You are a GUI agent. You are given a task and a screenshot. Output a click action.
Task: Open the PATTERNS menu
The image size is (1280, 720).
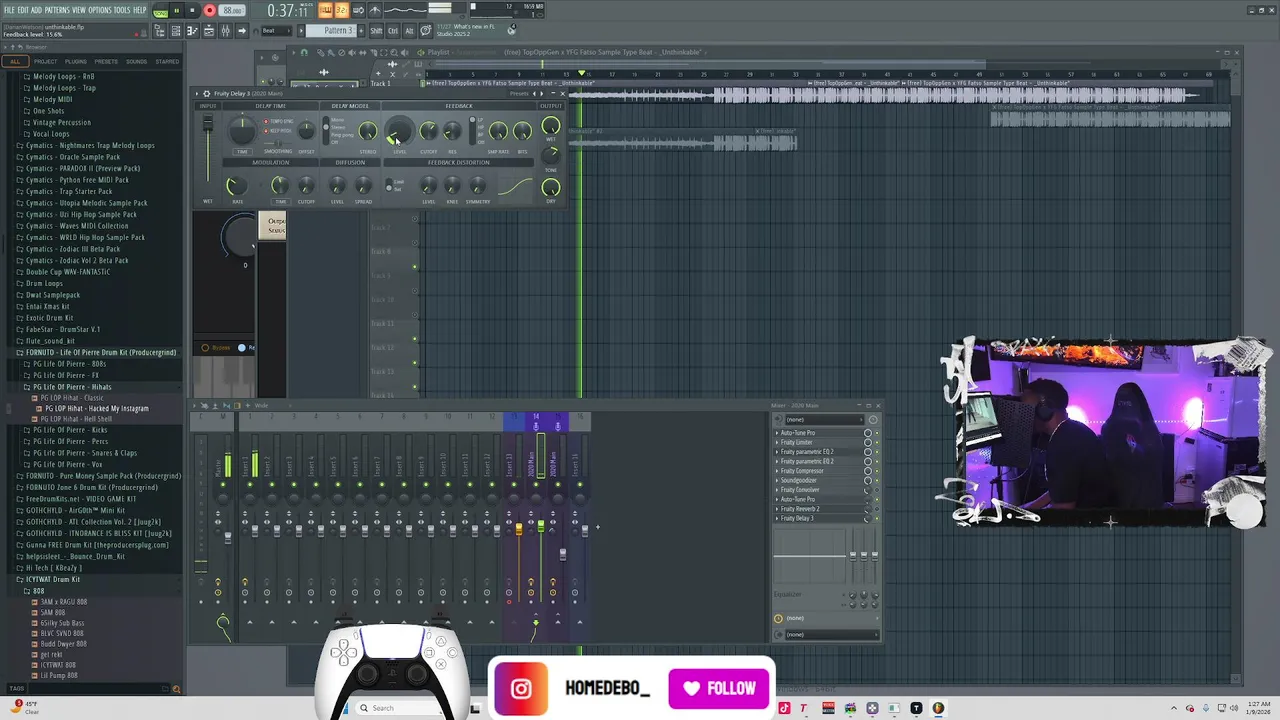[57, 10]
